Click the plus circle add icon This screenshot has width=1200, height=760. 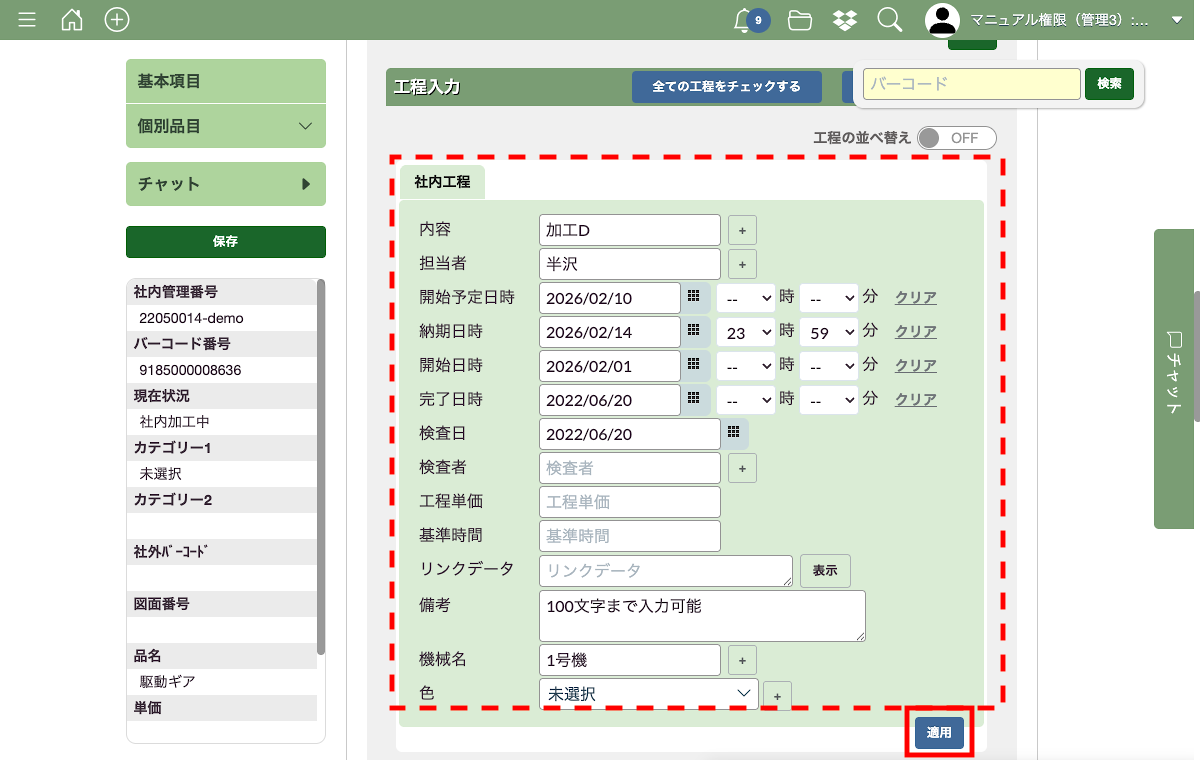click(117, 19)
